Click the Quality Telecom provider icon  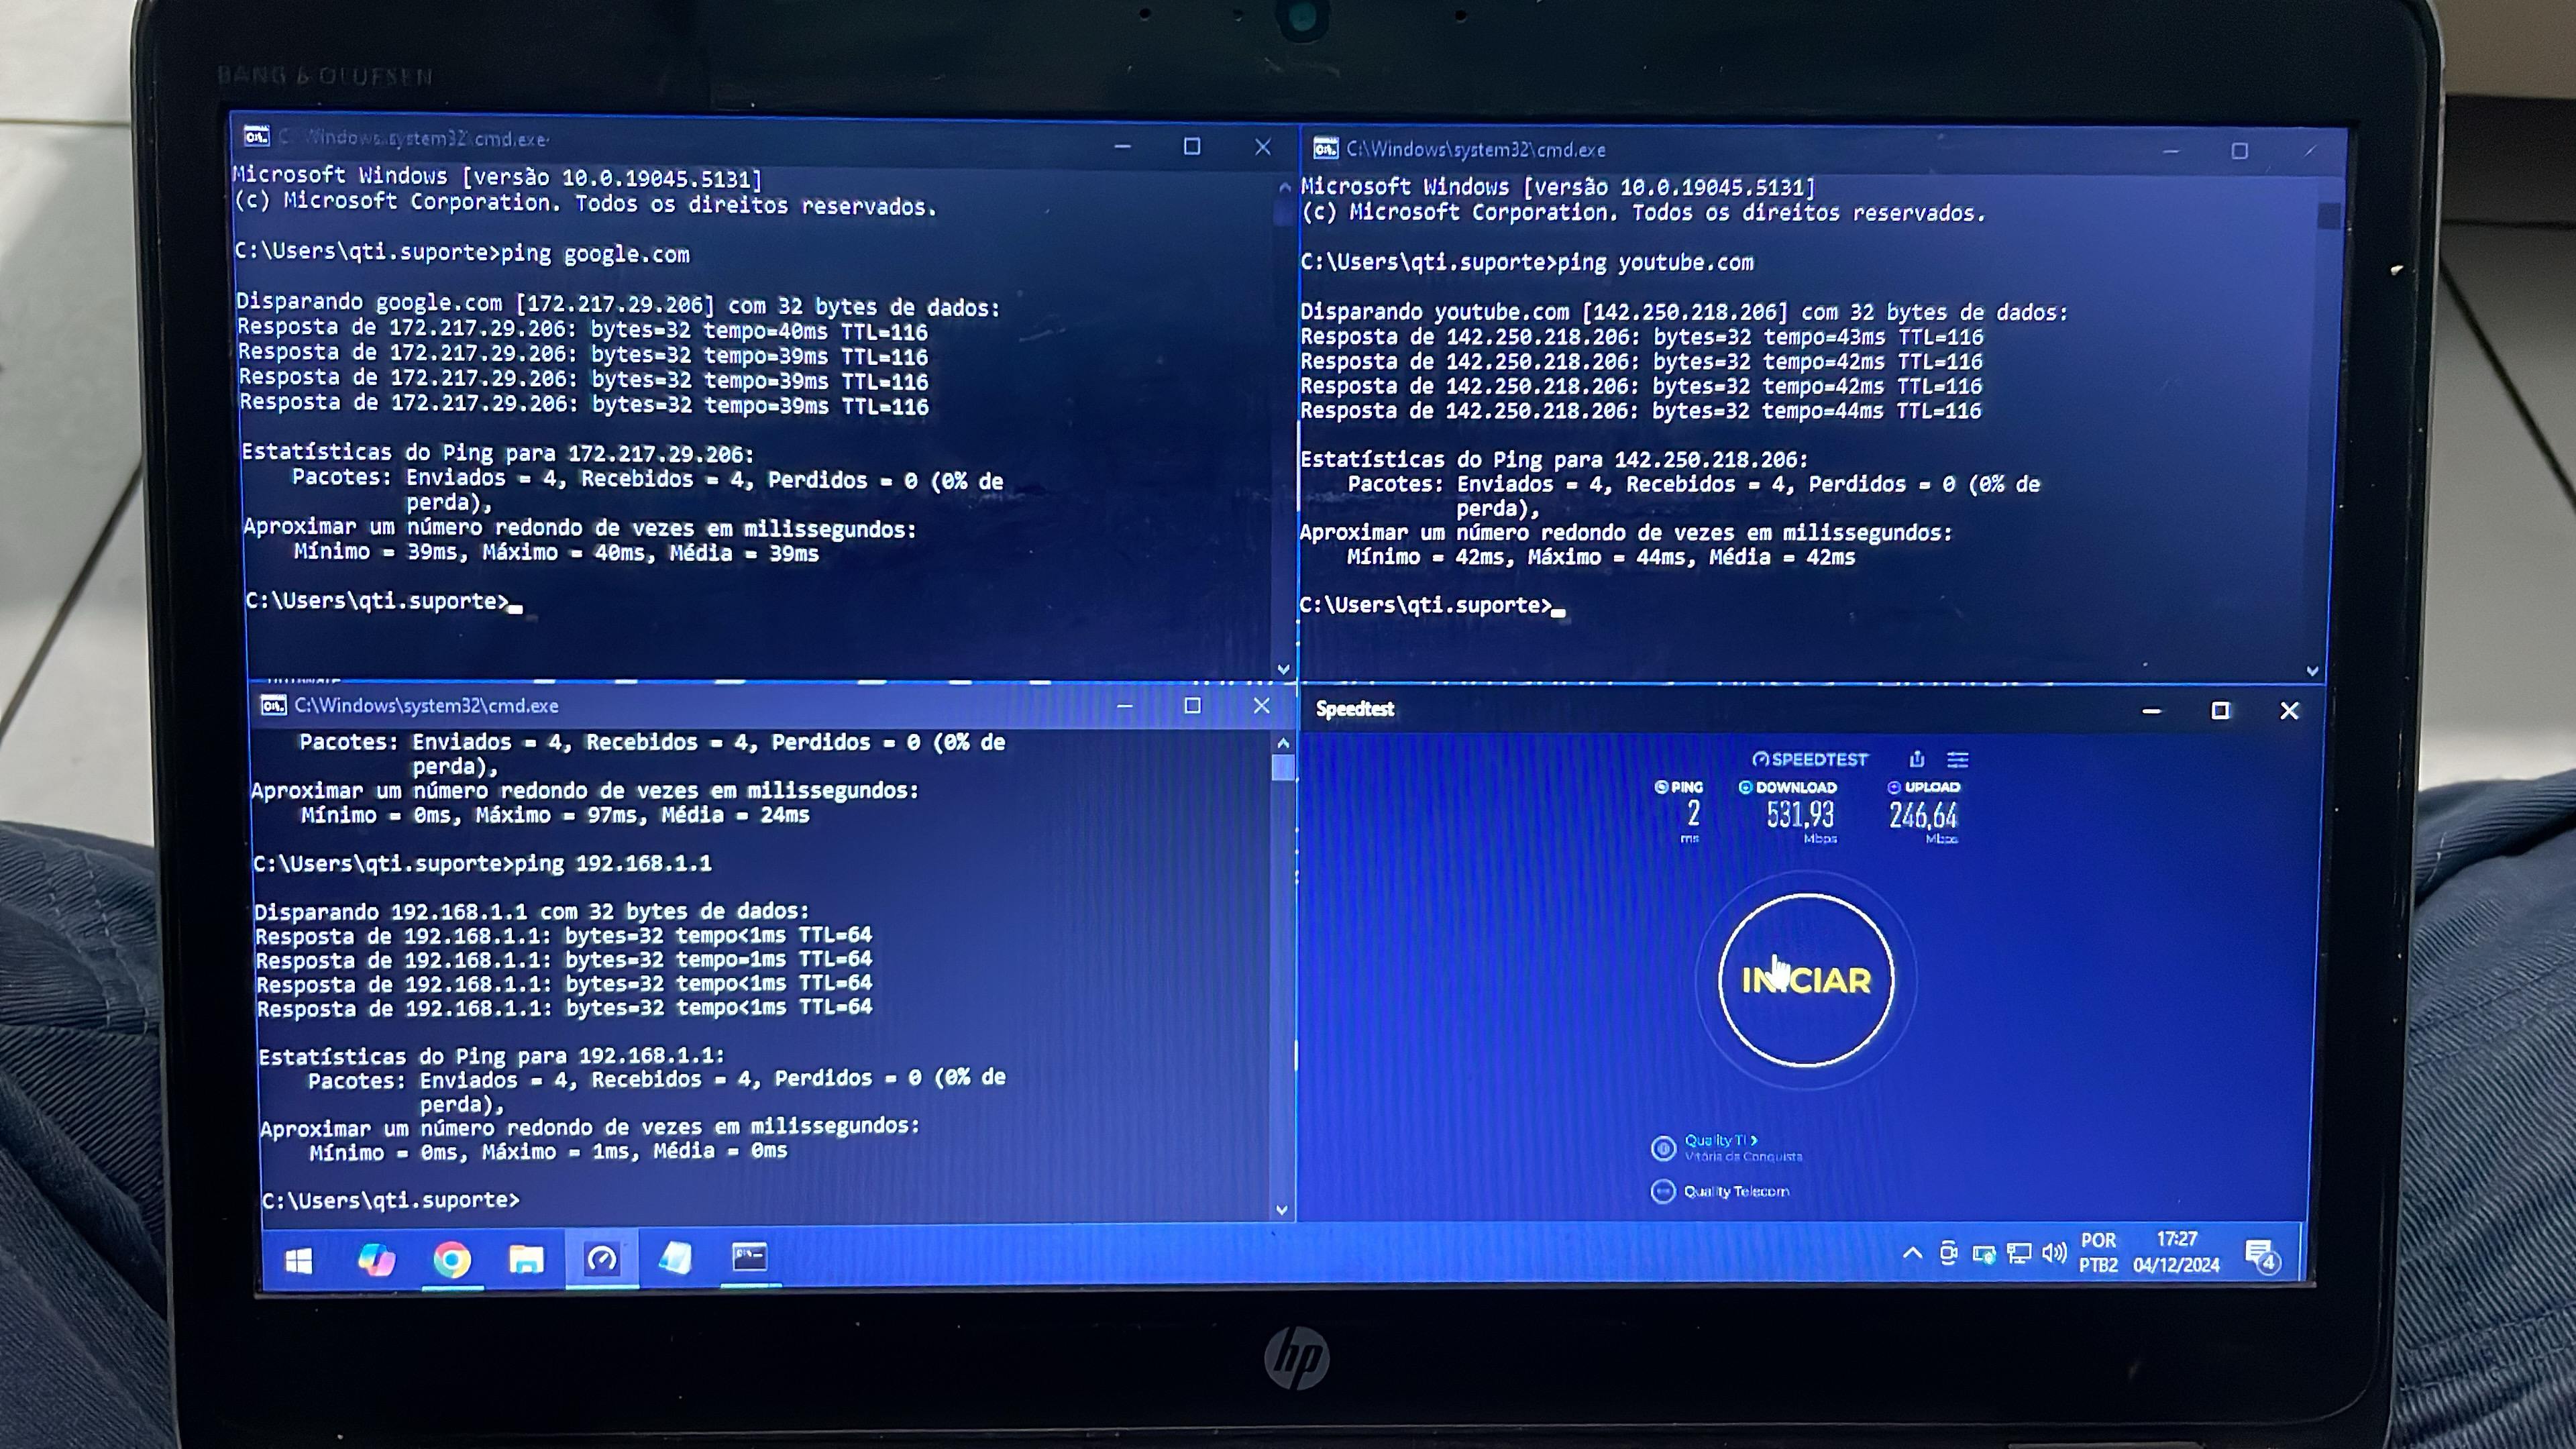coord(1662,1191)
